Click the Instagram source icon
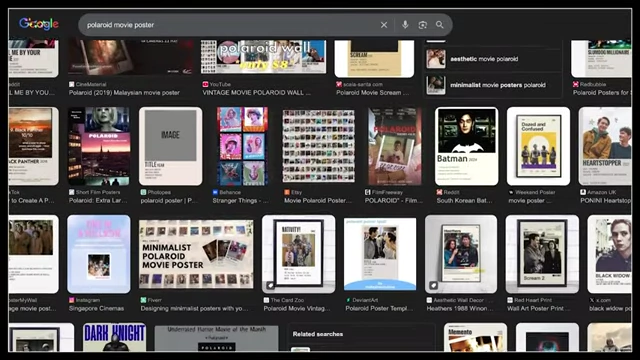Viewport: 640px width, 360px height. pos(71,300)
